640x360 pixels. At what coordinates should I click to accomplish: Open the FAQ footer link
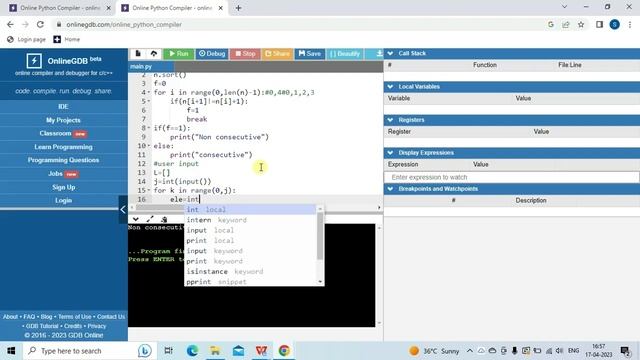[x=29, y=317]
